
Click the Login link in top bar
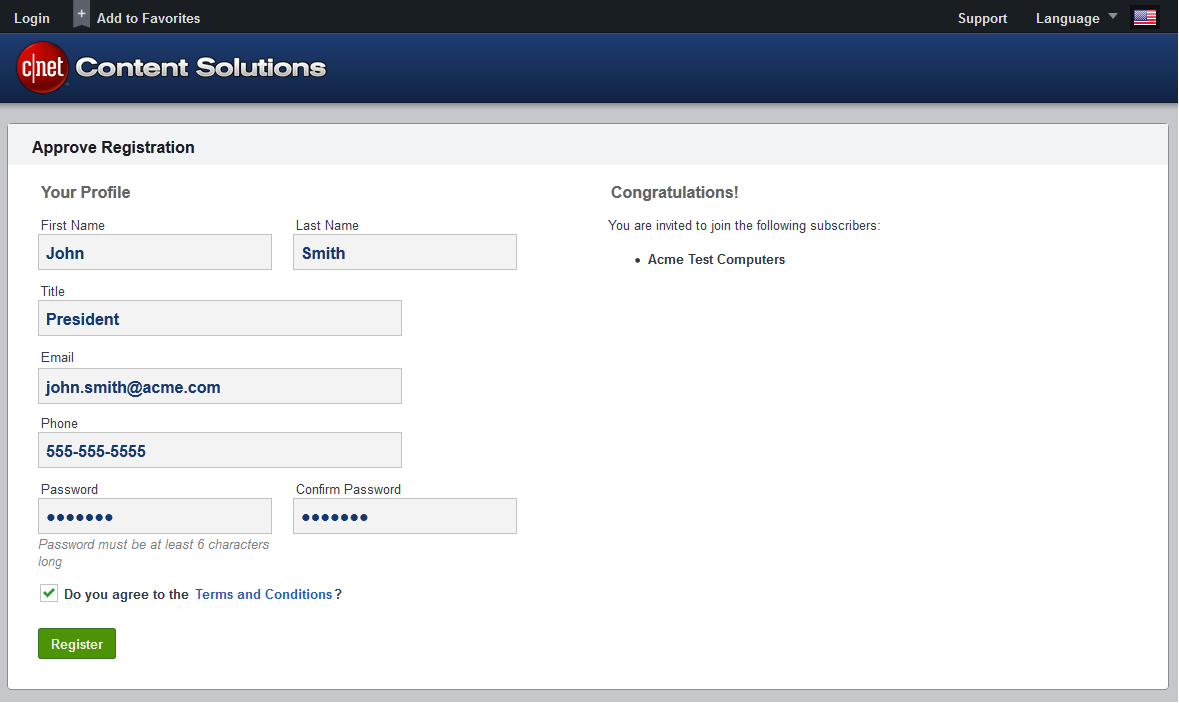32,18
